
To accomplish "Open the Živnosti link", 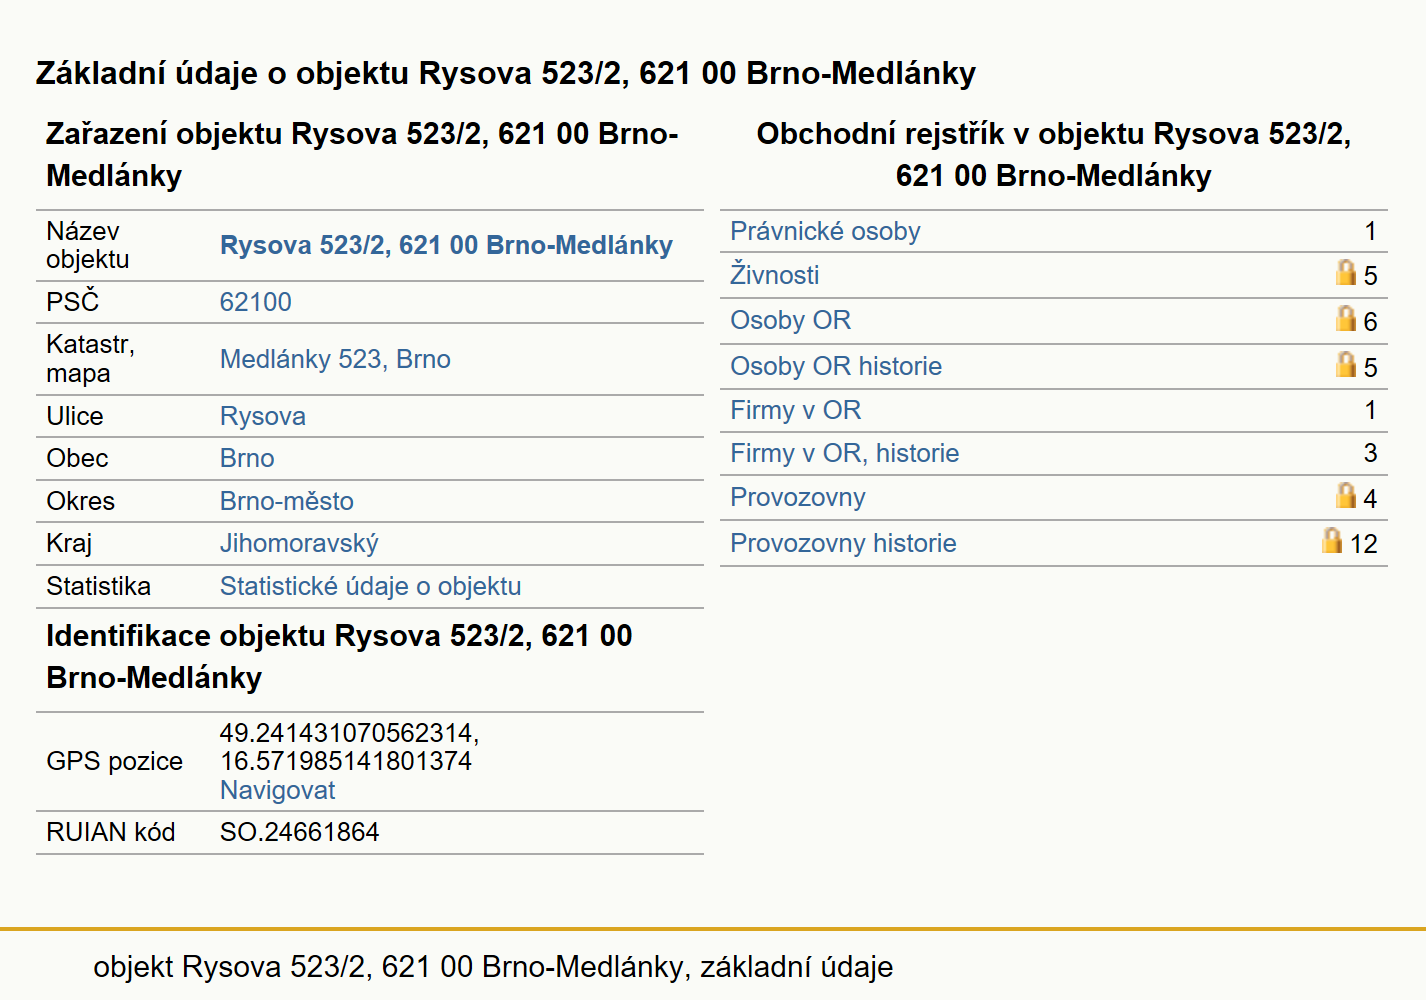I will tap(775, 274).
